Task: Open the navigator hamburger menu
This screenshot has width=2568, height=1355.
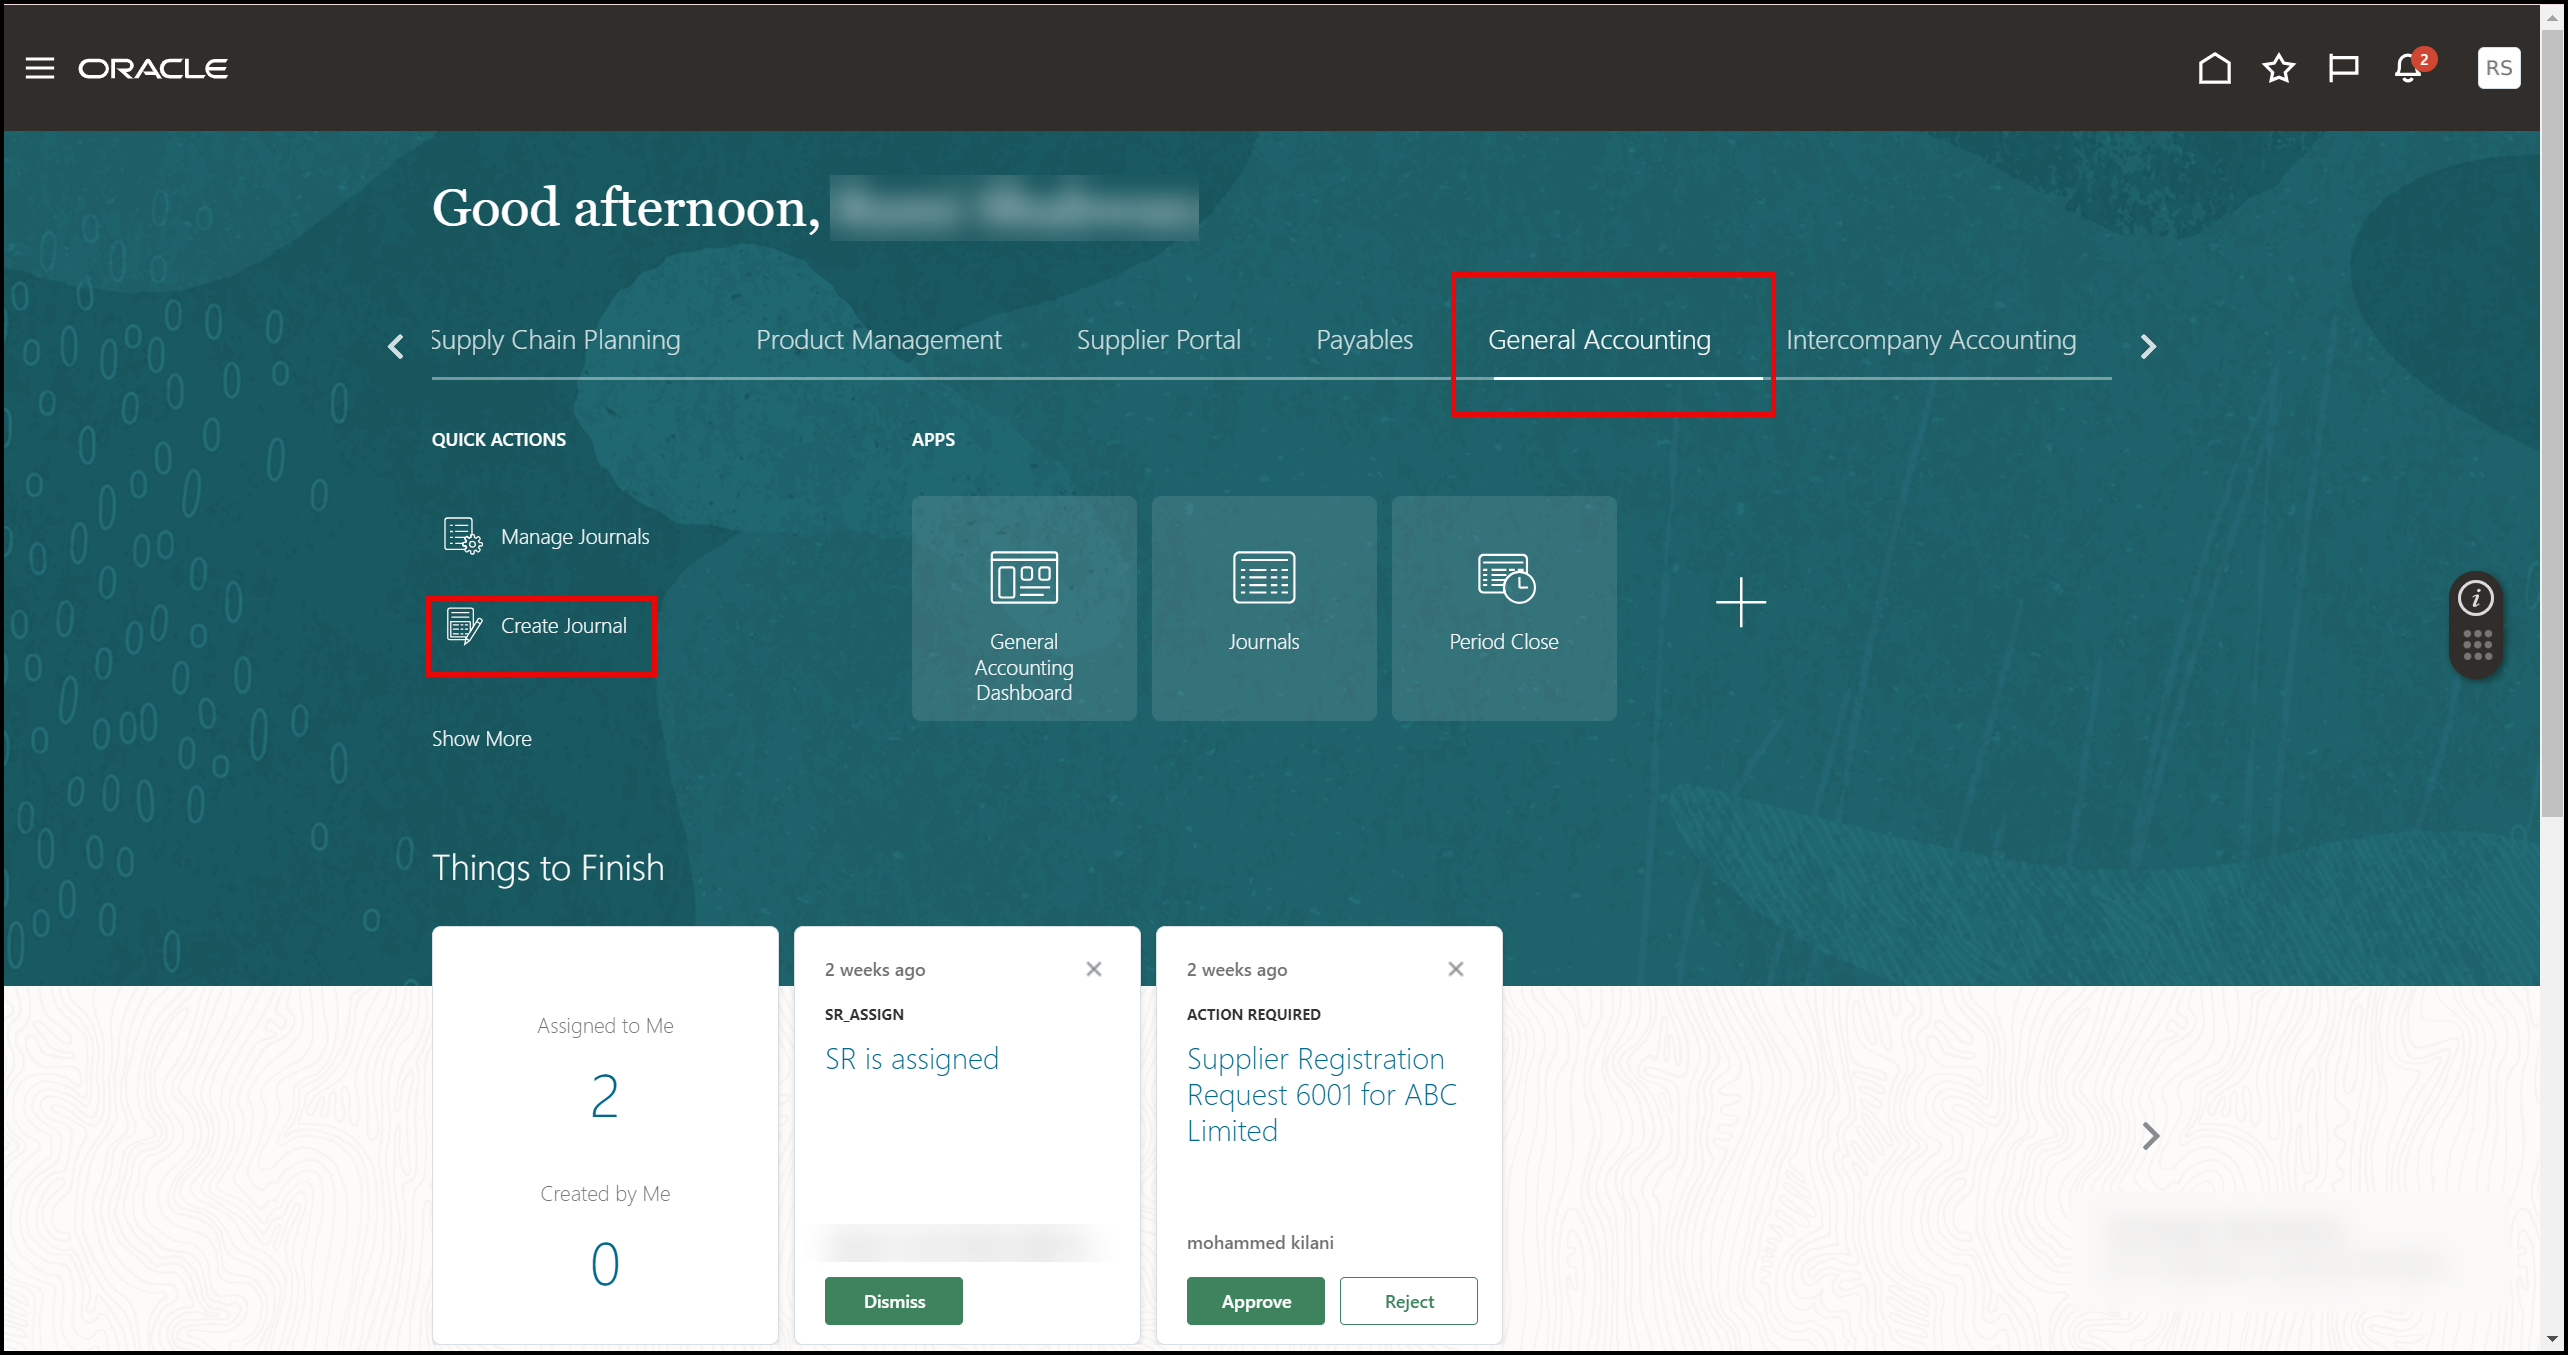Action: (x=39, y=68)
